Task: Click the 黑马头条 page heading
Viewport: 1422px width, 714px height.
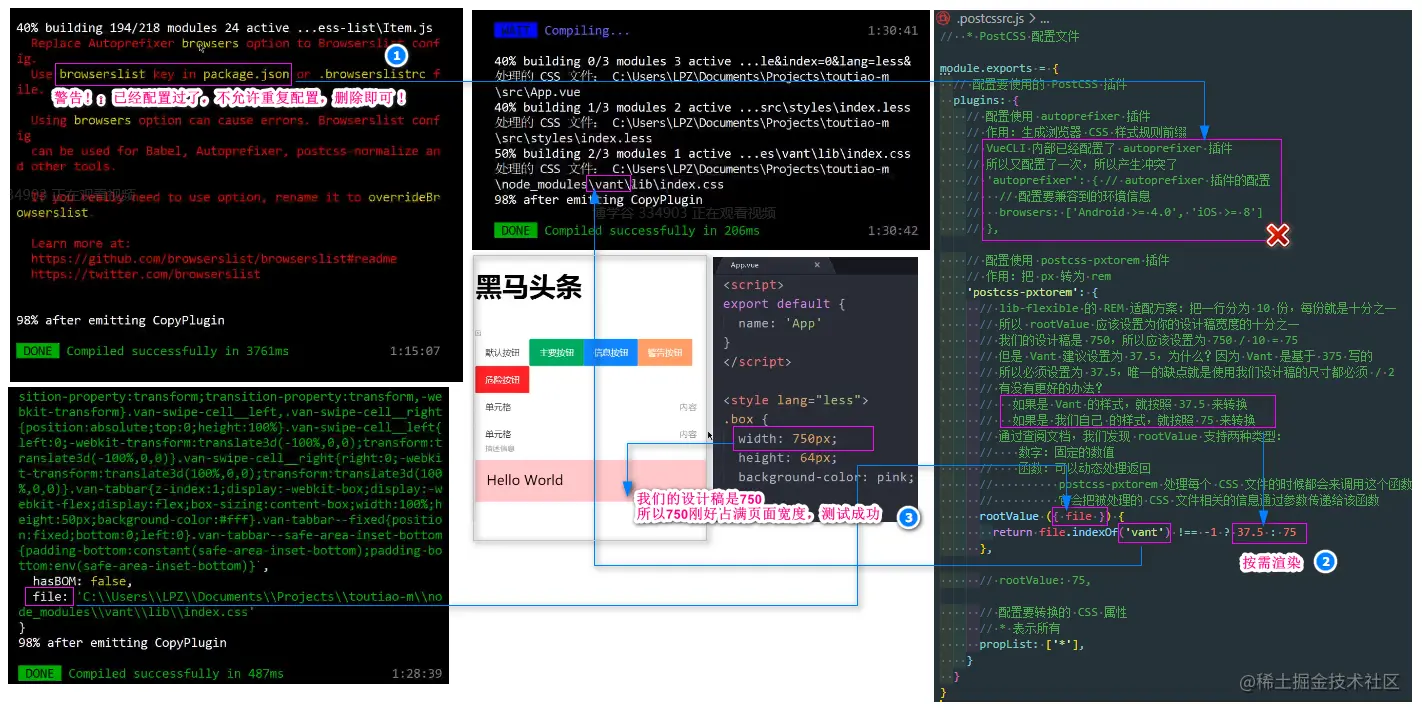Action: coord(528,288)
